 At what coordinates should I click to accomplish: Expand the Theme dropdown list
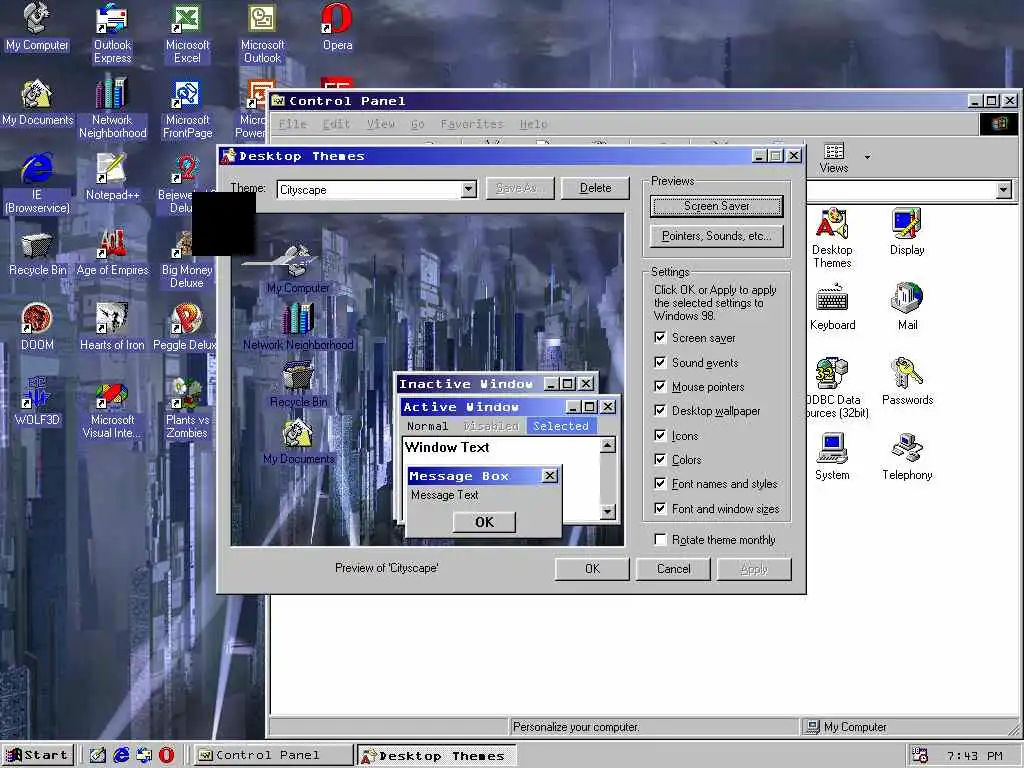[468, 190]
